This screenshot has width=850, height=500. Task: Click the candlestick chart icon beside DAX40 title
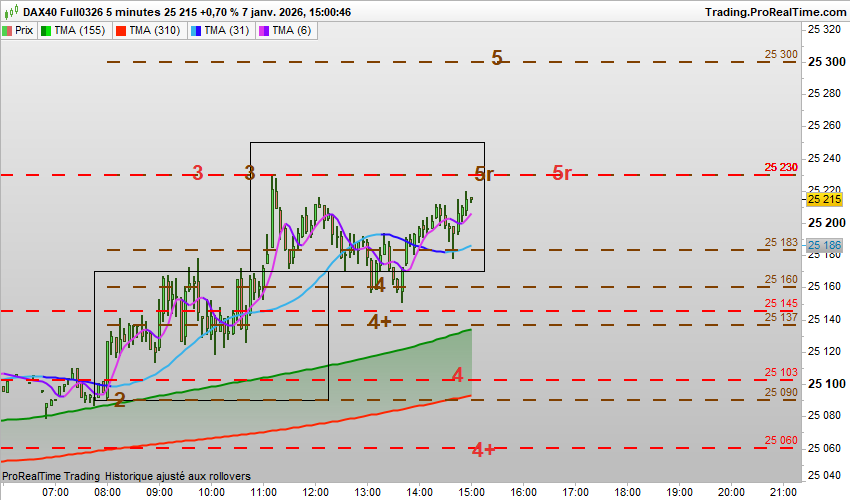(x=11, y=11)
